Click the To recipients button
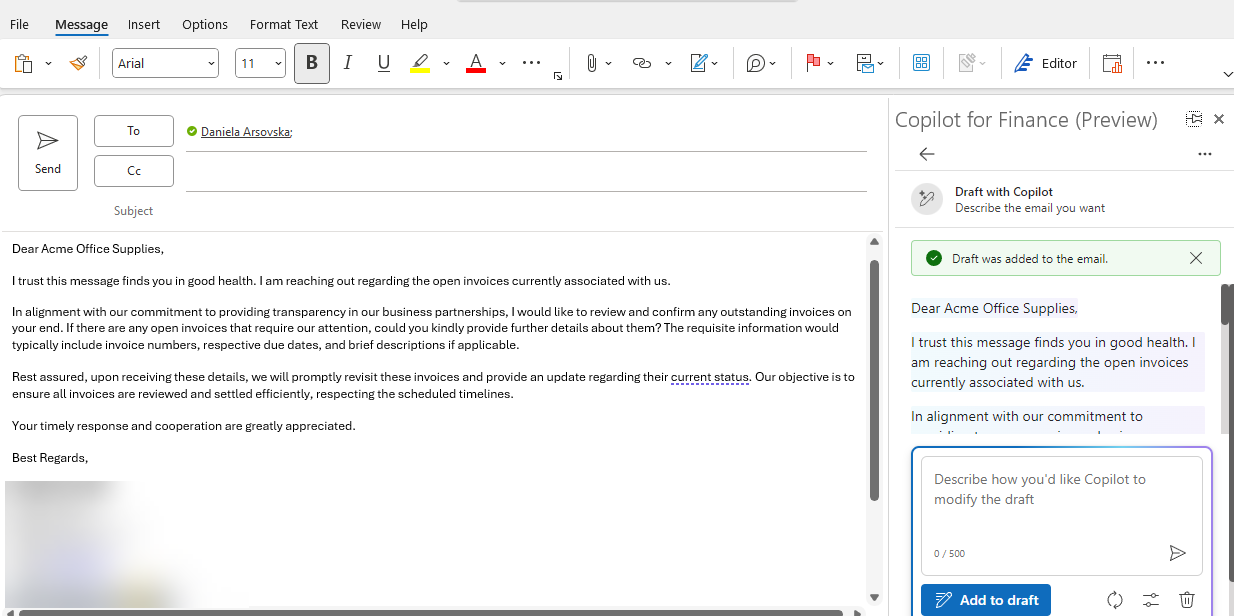Screen dimensions: 1234x616 click(x=134, y=131)
